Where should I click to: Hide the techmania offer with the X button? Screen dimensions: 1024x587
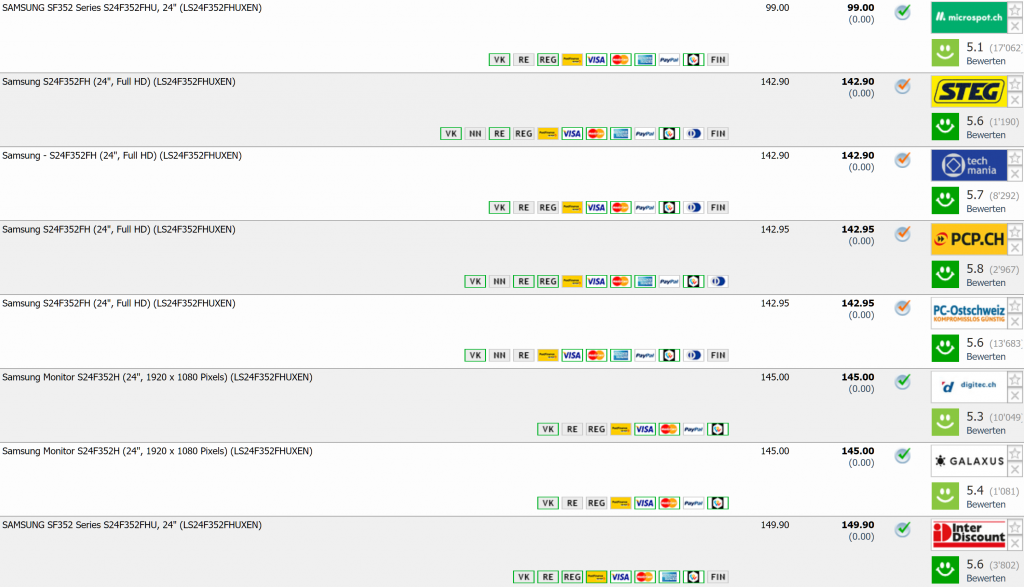point(1015,174)
